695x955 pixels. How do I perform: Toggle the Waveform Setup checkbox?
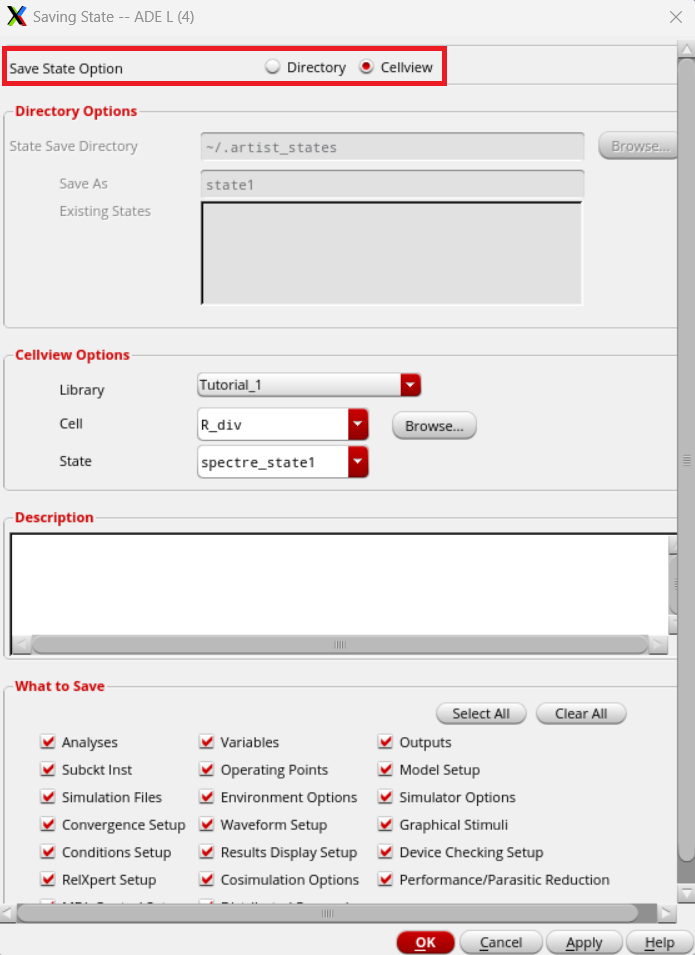click(x=207, y=824)
